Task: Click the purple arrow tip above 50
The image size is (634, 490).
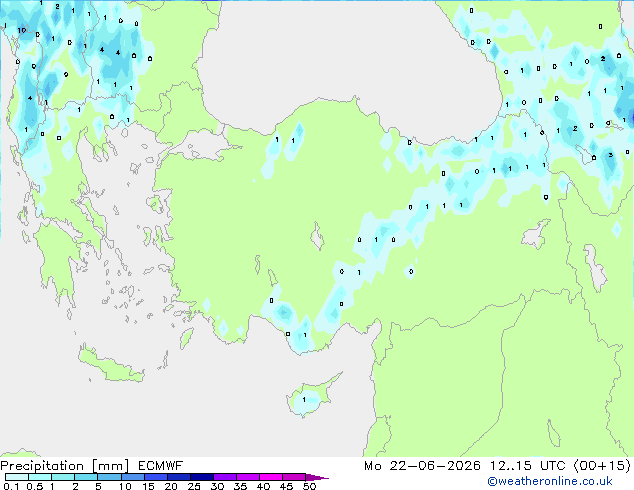Action: point(316,477)
